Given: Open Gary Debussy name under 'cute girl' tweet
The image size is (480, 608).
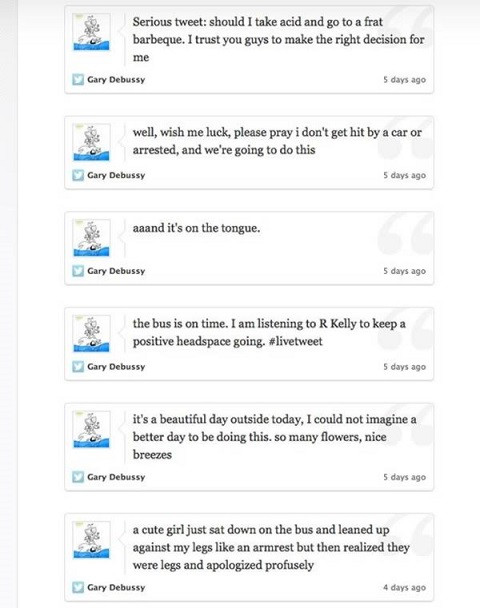Looking at the screenshot, I should (x=116, y=587).
